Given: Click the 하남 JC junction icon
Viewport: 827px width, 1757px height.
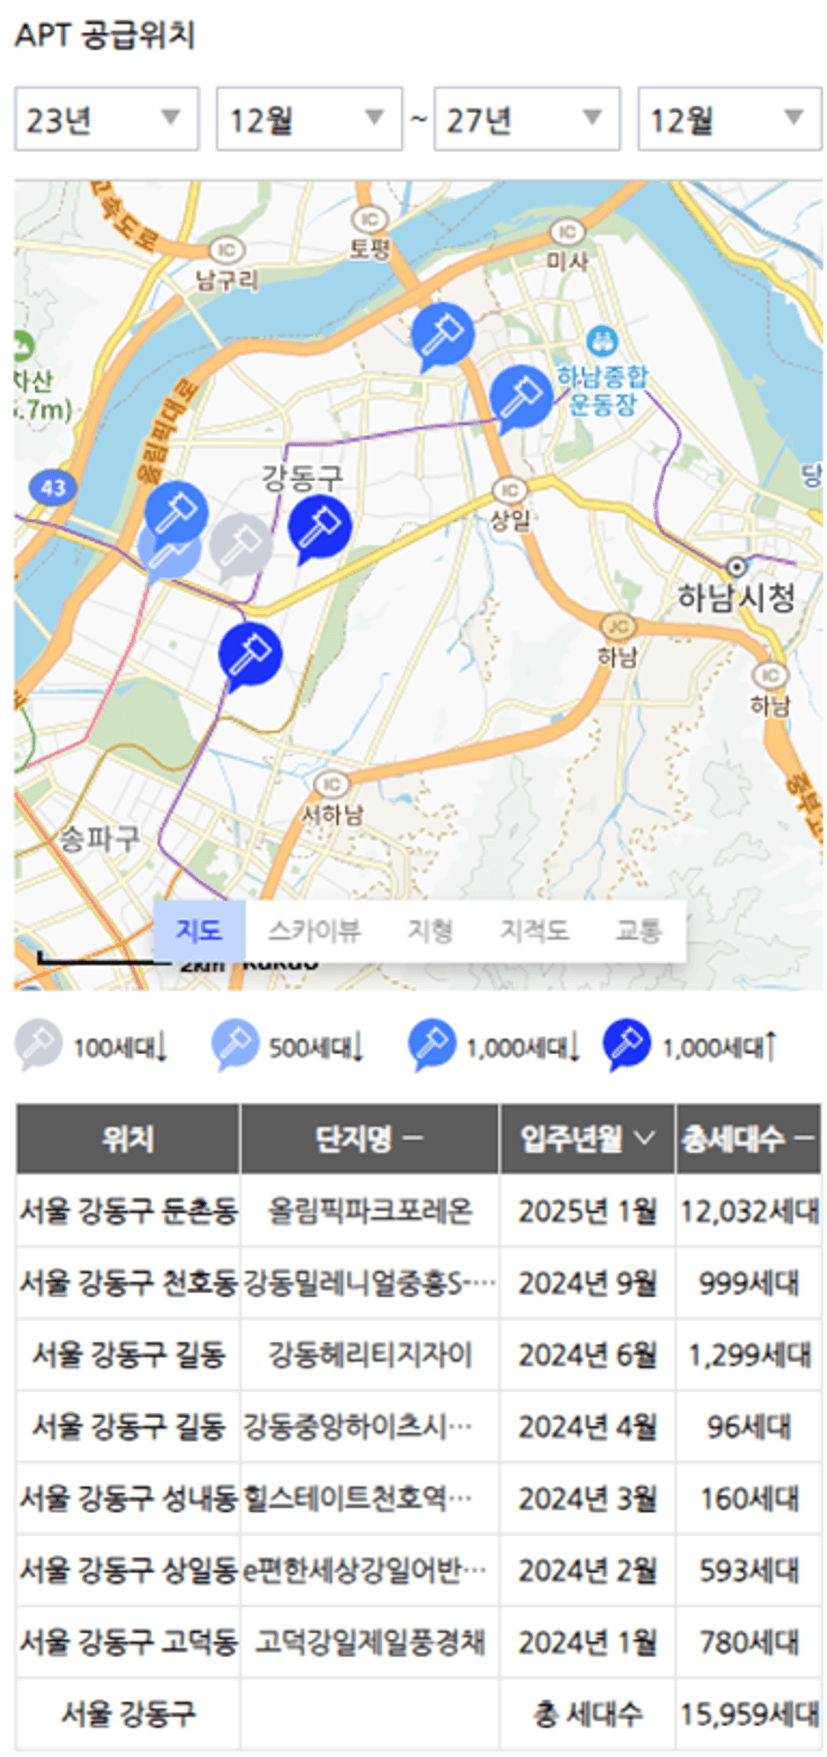Looking at the screenshot, I should coord(618,627).
